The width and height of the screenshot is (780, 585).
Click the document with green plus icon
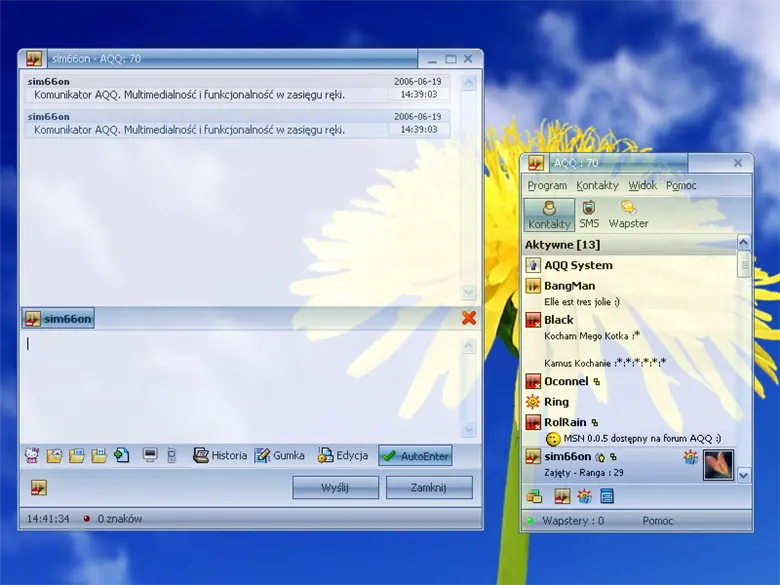click(121, 455)
